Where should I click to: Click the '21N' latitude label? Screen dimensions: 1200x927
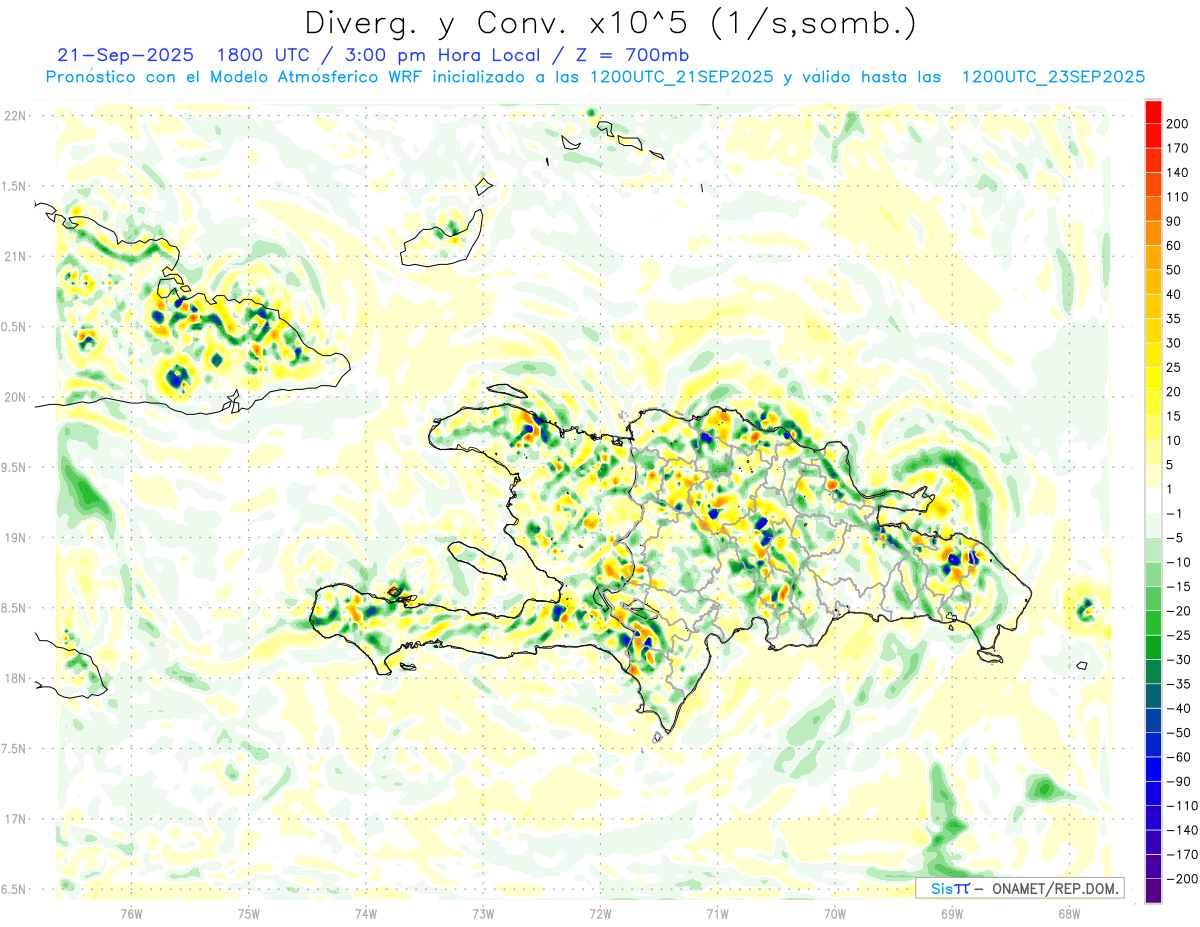pyautogui.click(x=14, y=257)
